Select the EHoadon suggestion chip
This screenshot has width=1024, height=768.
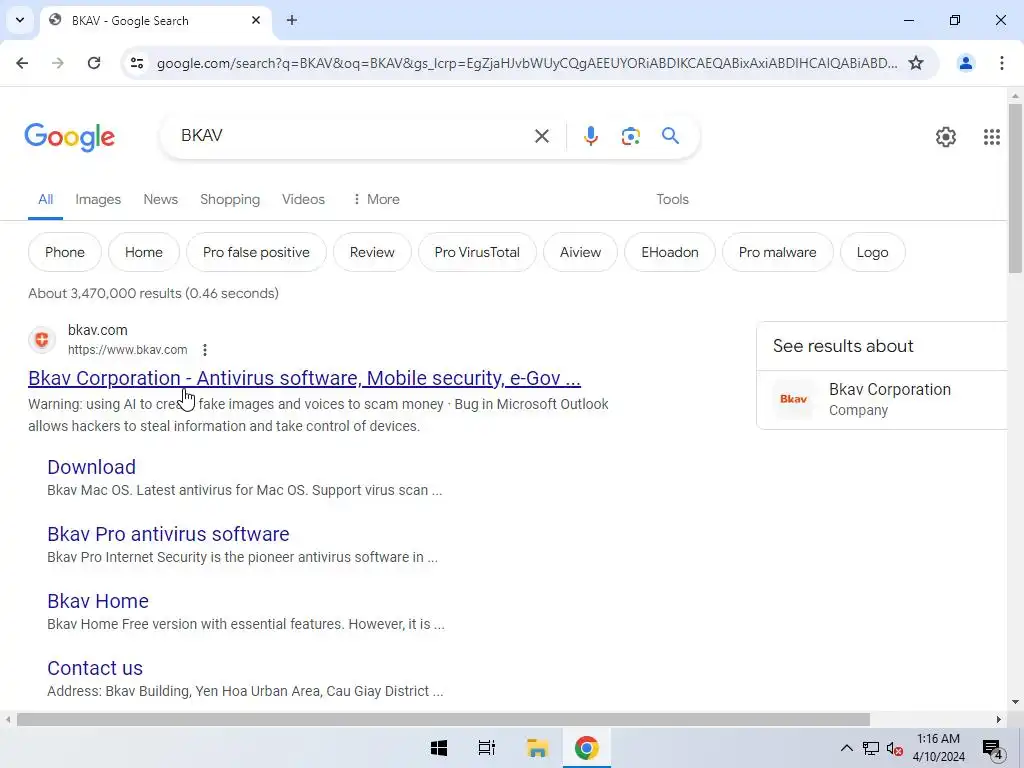pos(670,252)
